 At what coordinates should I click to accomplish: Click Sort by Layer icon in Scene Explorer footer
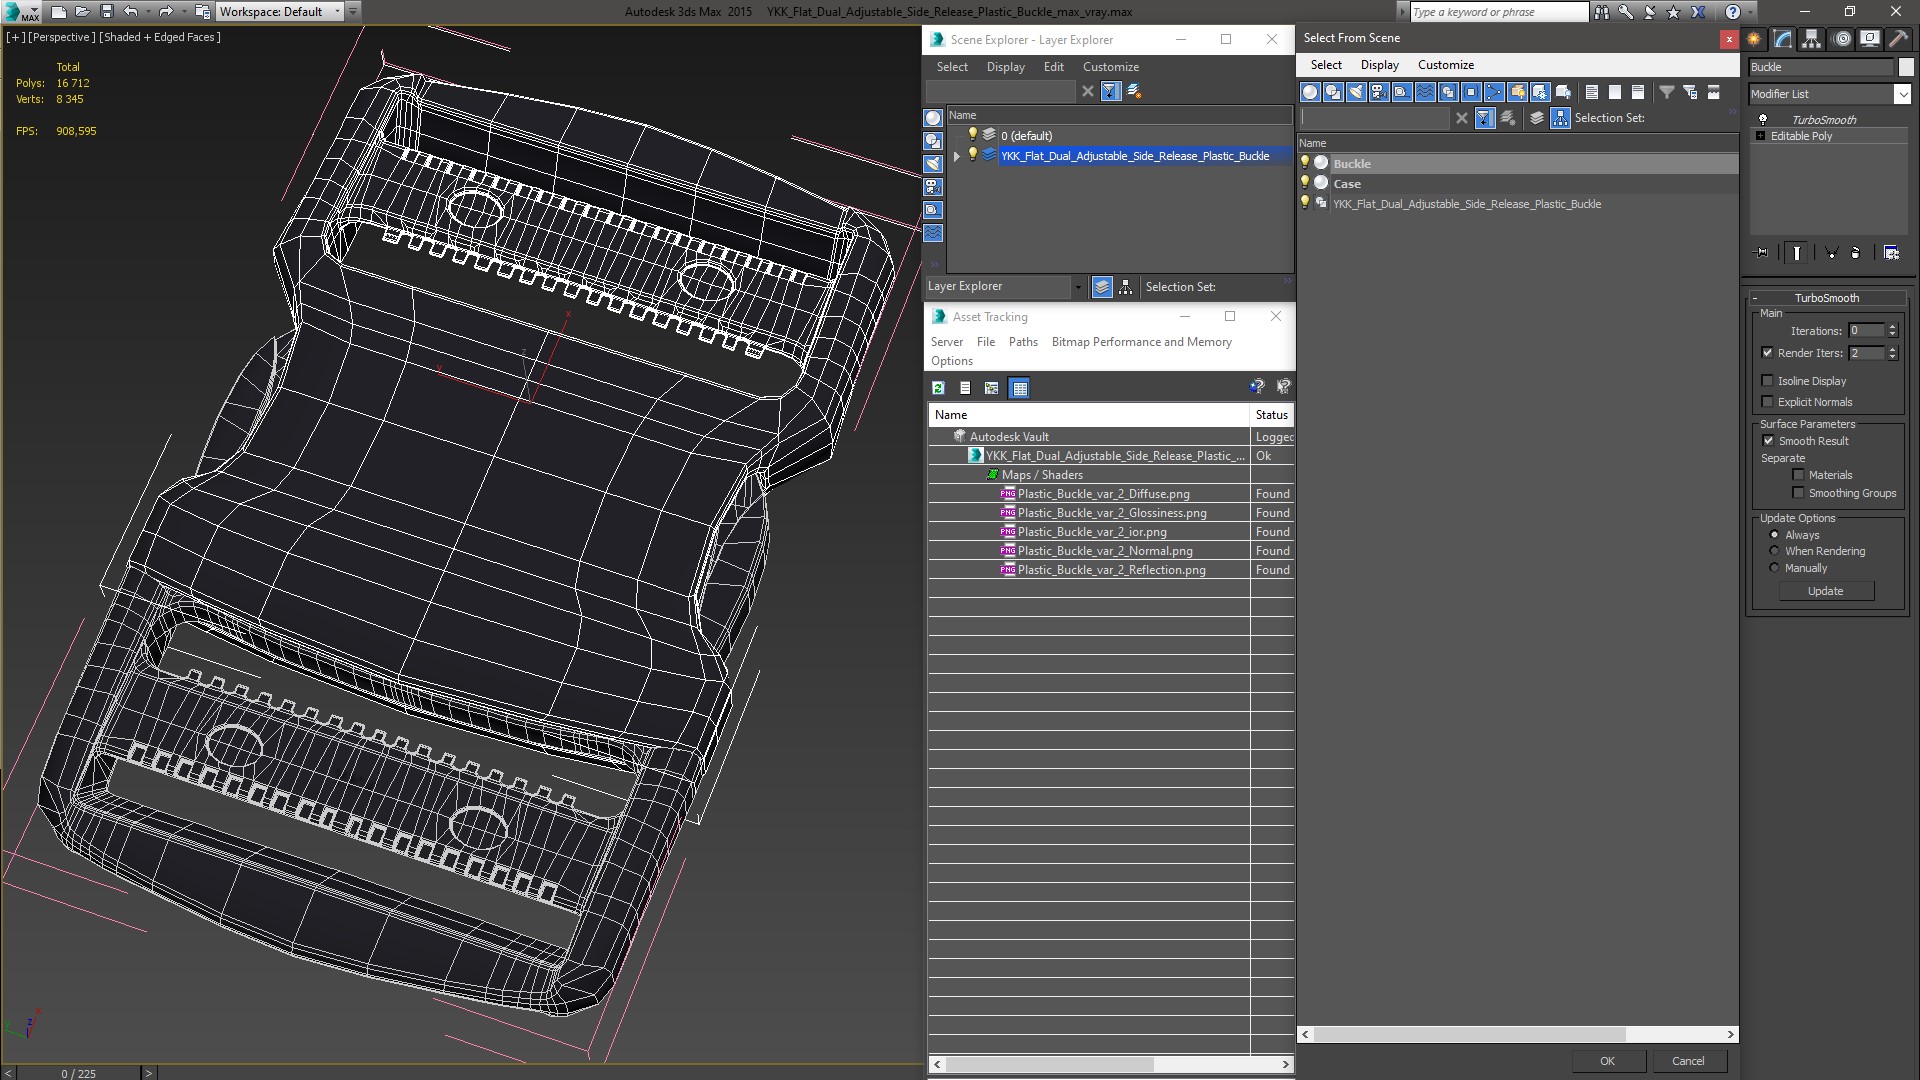[1102, 287]
